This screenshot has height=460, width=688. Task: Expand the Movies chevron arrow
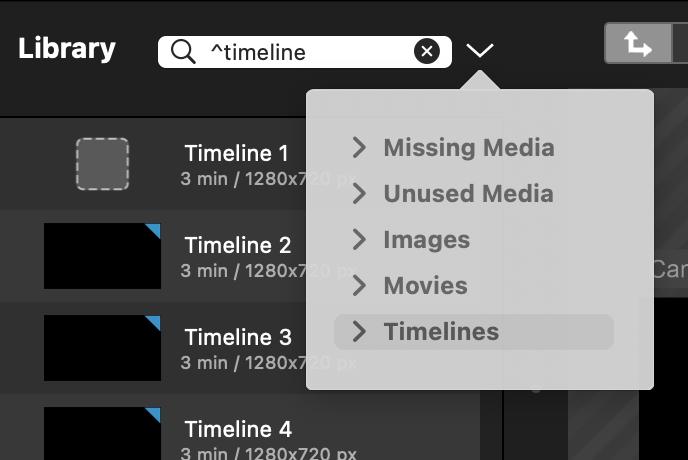(x=360, y=286)
